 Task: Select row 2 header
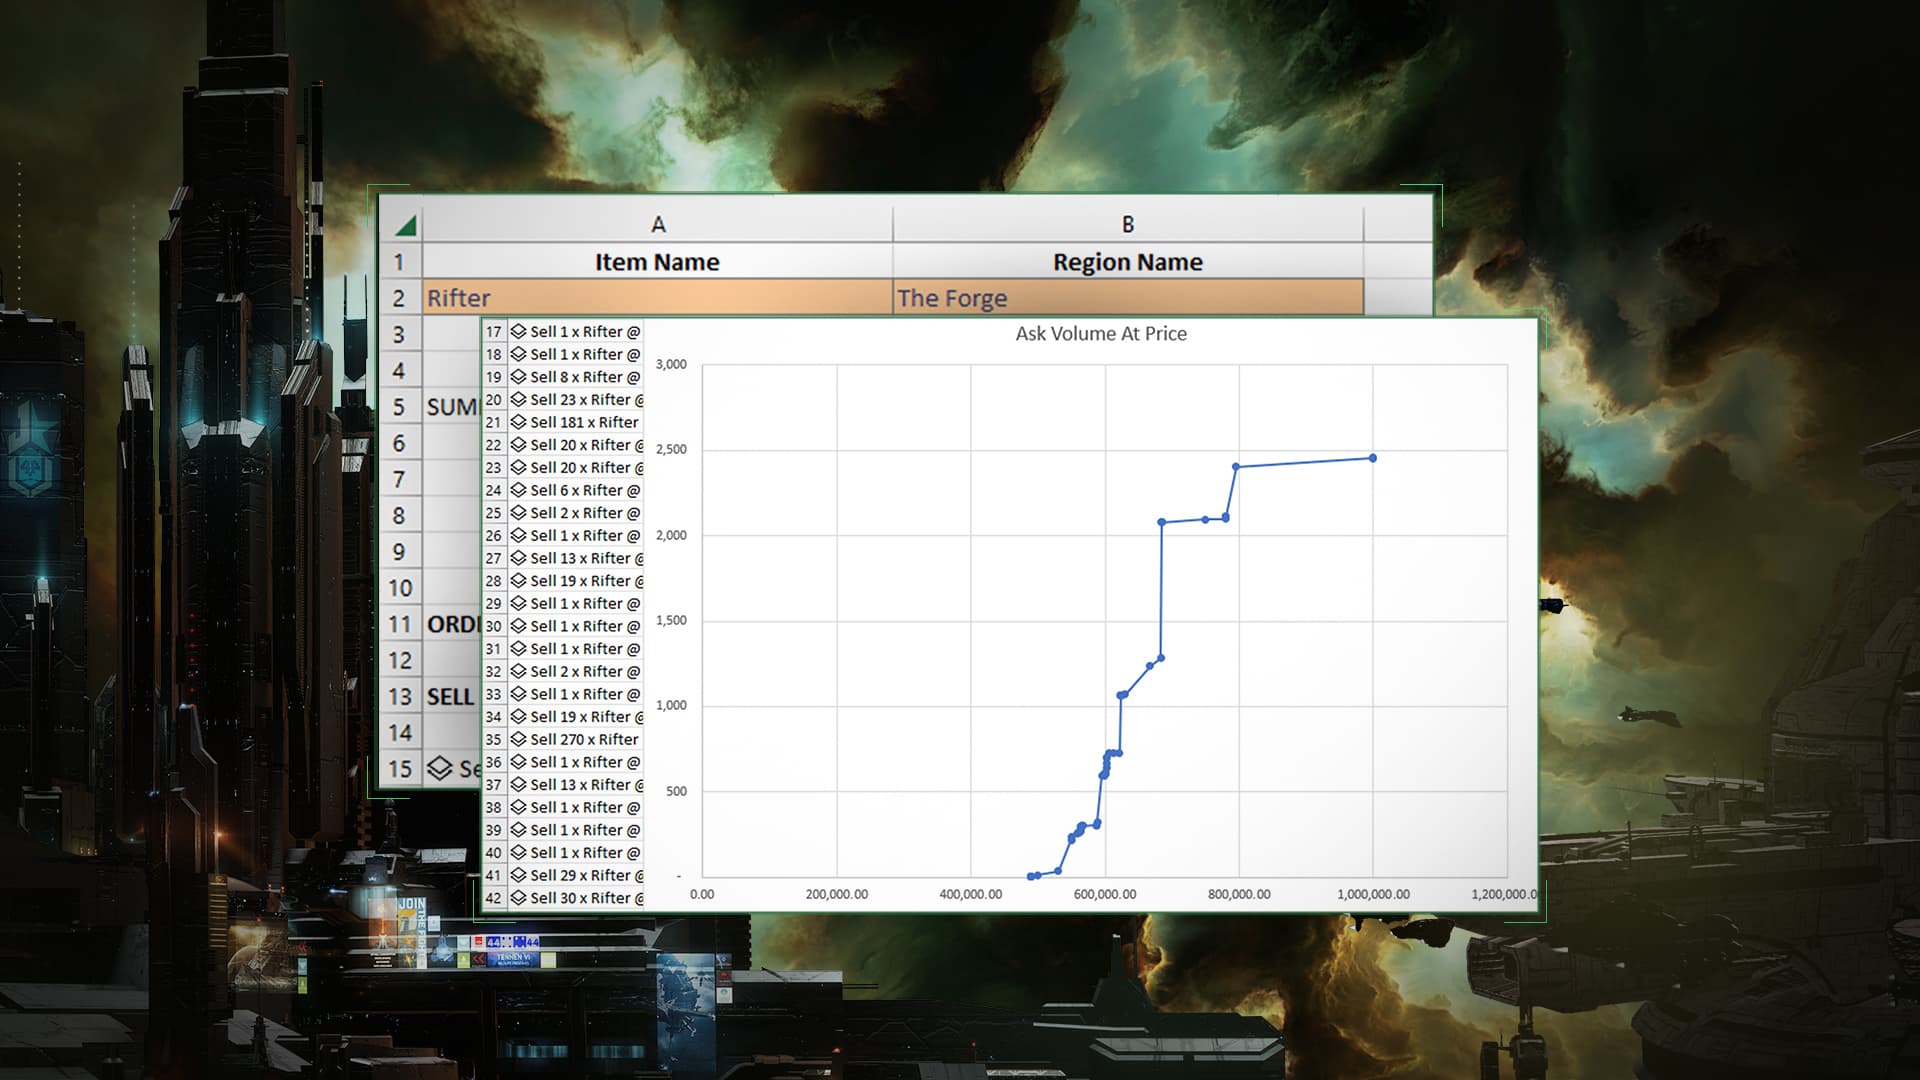[399, 298]
